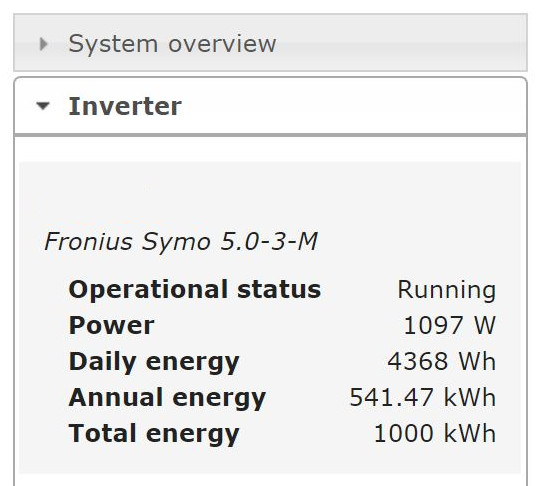
Task: Click the 541.47 kWh value
Action: click(423, 397)
